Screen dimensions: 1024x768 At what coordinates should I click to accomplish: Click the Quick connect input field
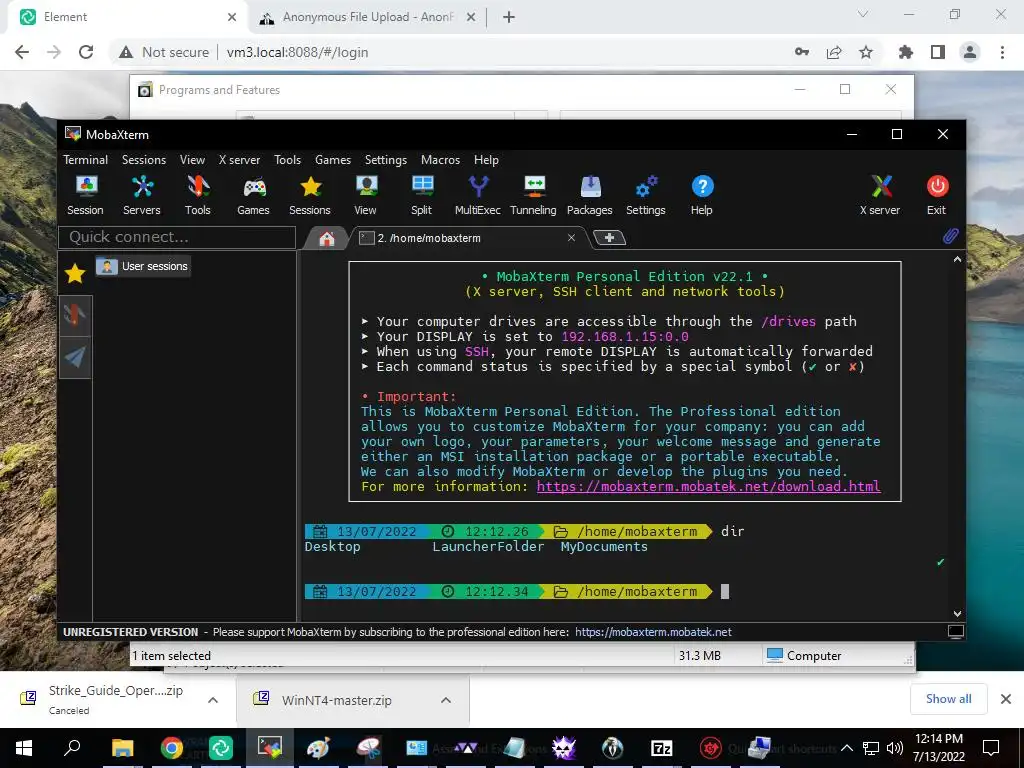[x=177, y=237]
